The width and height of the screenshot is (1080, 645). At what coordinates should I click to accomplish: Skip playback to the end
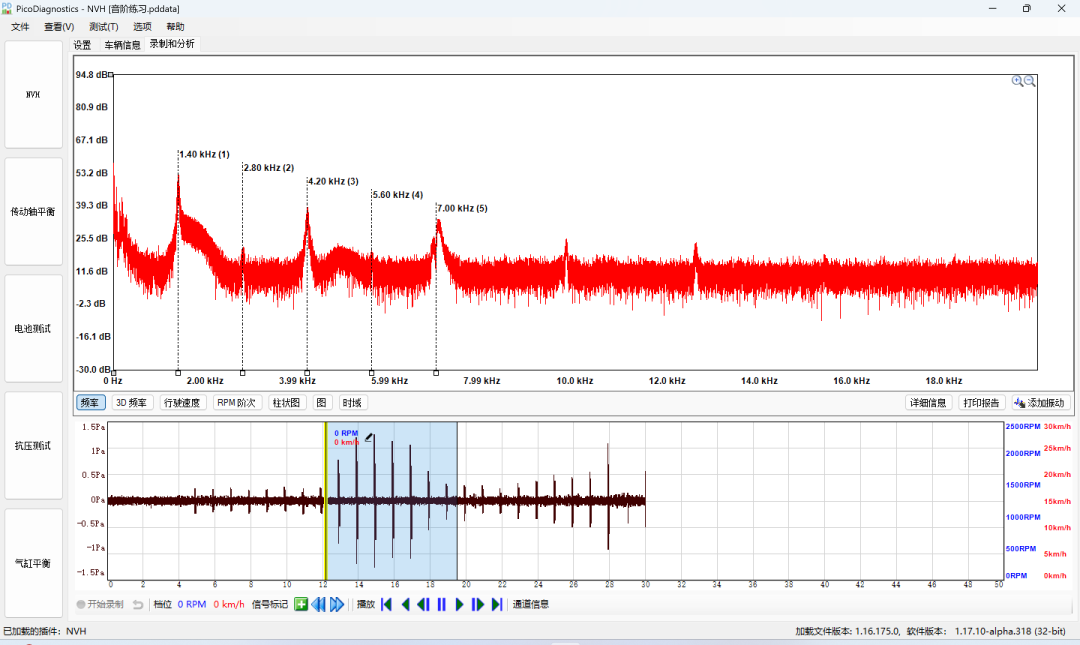pyautogui.click(x=497, y=604)
